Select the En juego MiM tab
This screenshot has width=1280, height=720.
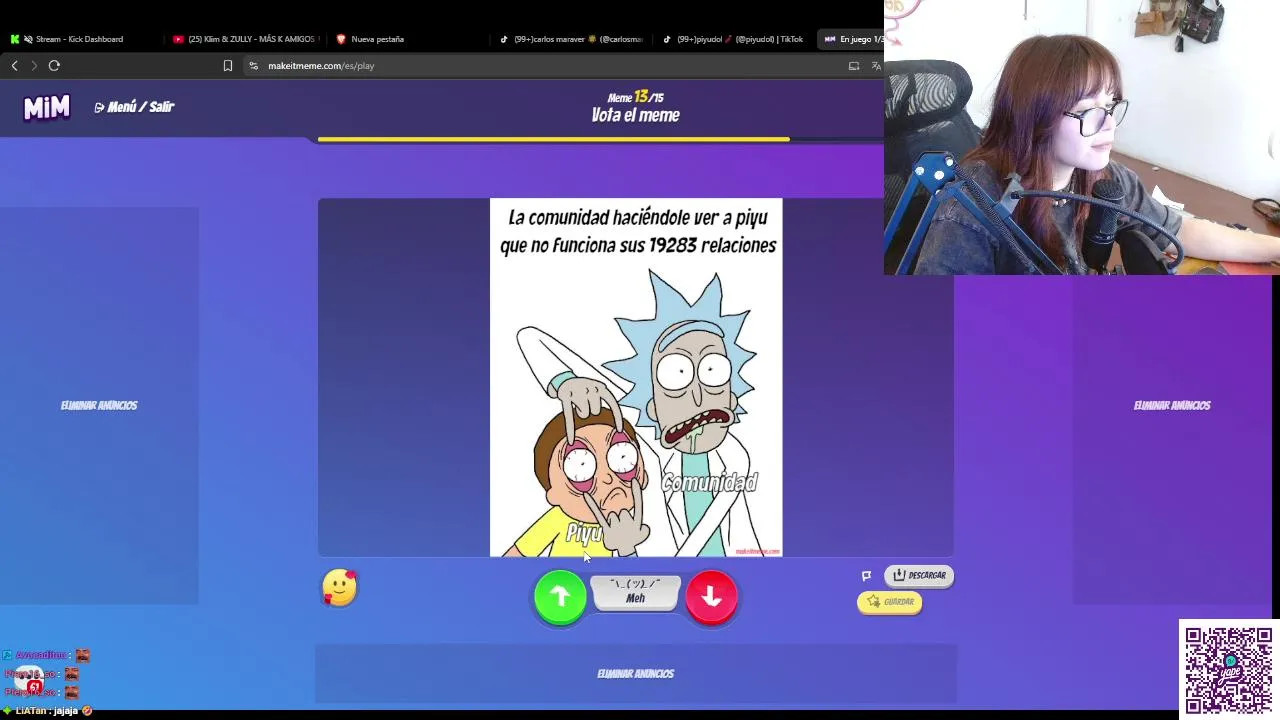852,39
